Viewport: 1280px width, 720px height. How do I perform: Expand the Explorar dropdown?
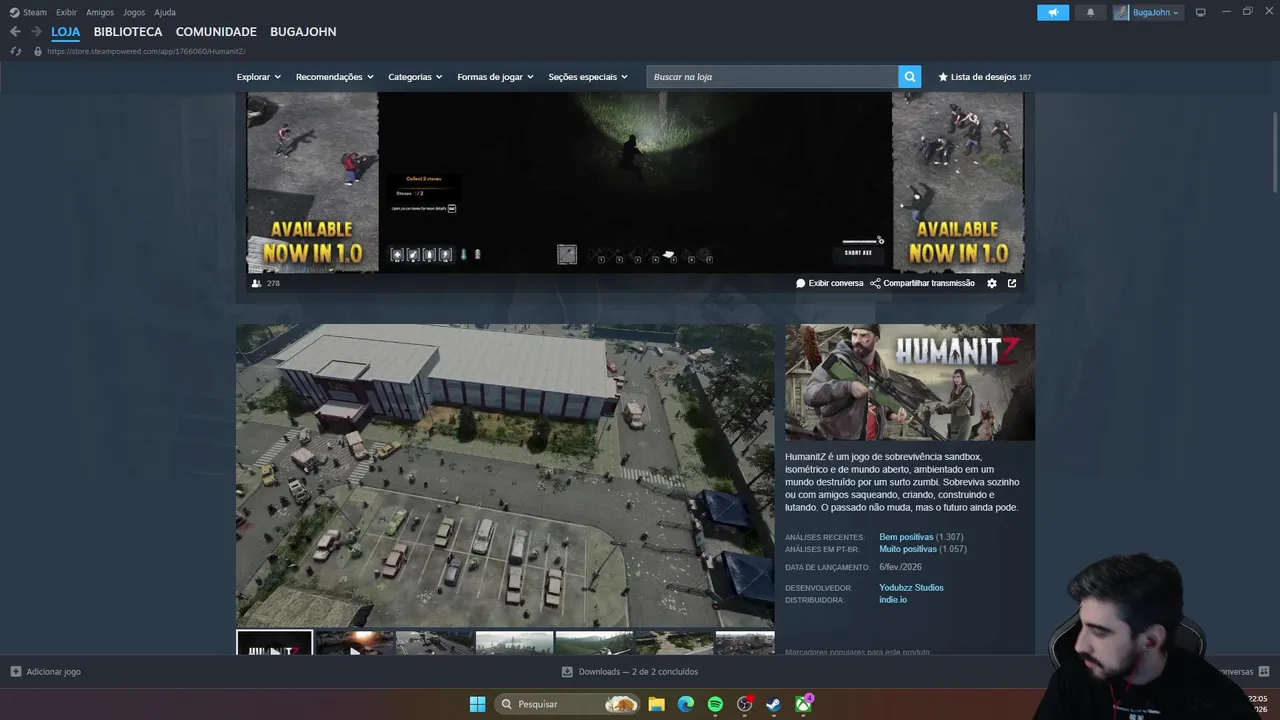(258, 77)
